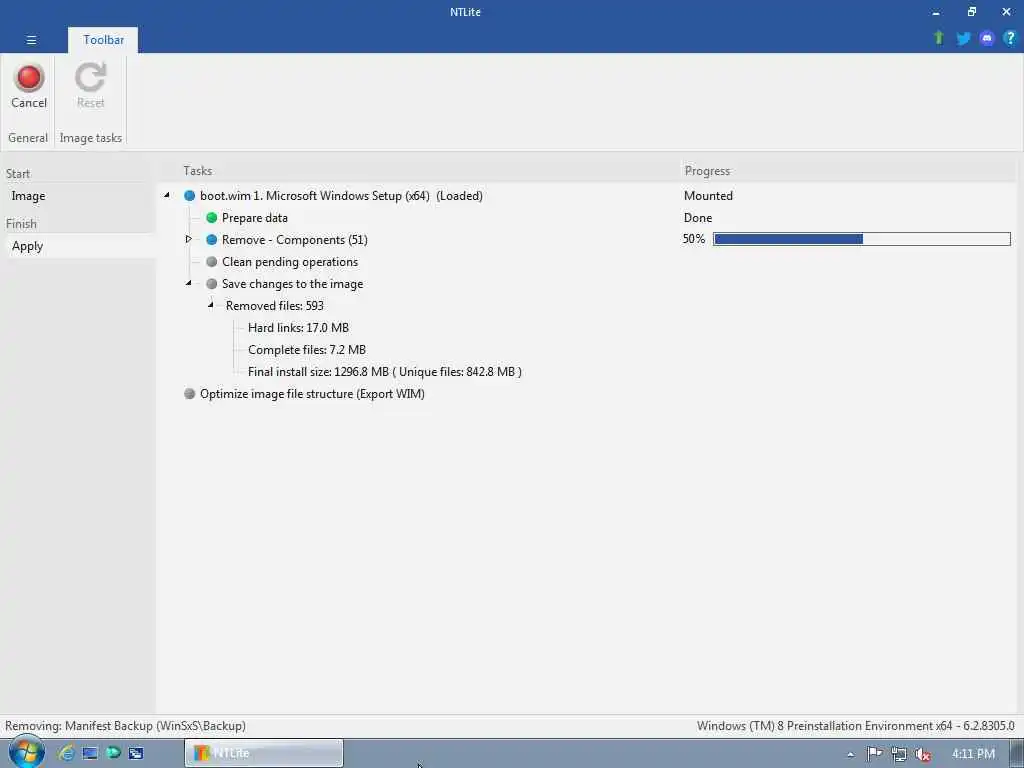Click the Done progress status

pyautogui.click(x=697, y=217)
